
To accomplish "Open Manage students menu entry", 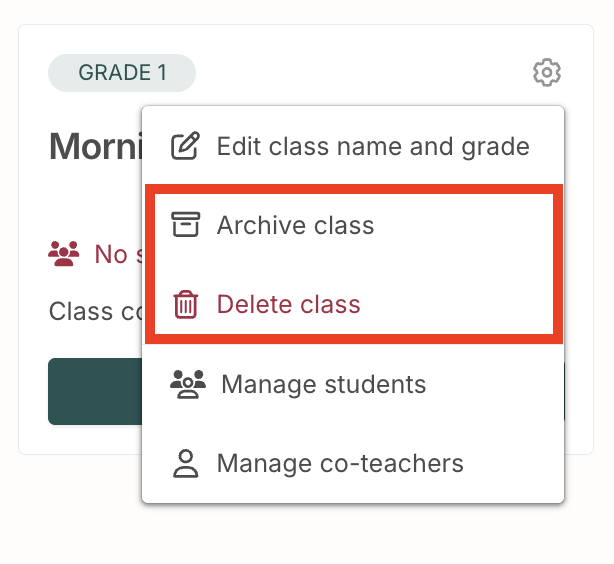I will pos(353,384).
